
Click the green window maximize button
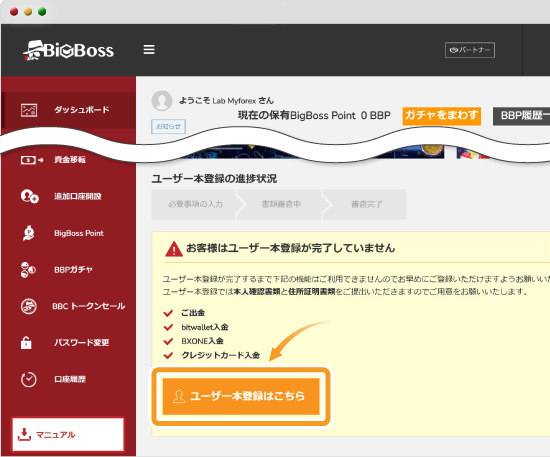tap(42, 12)
